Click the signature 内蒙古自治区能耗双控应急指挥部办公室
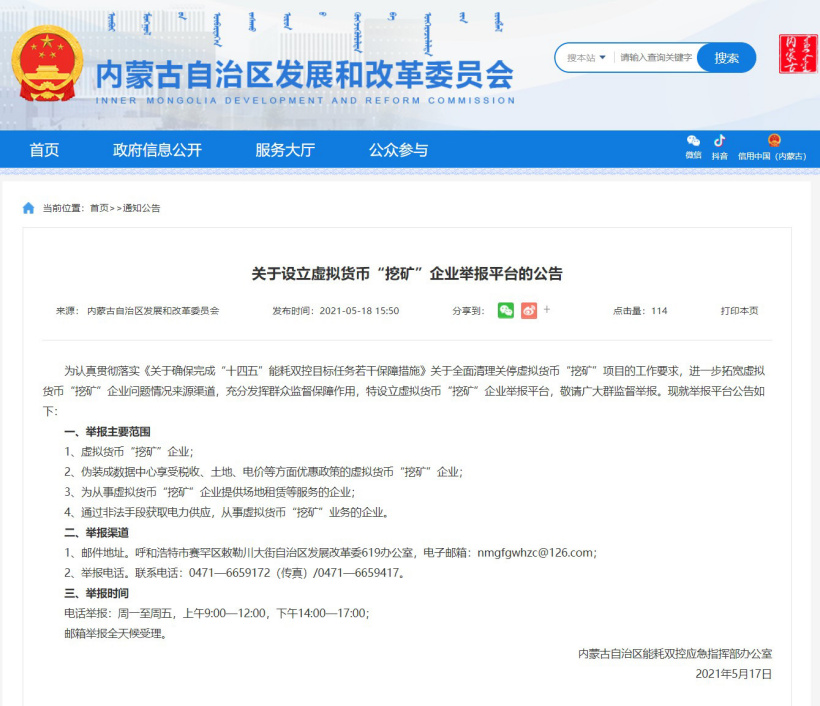The image size is (820, 706). tap(675, 654)
